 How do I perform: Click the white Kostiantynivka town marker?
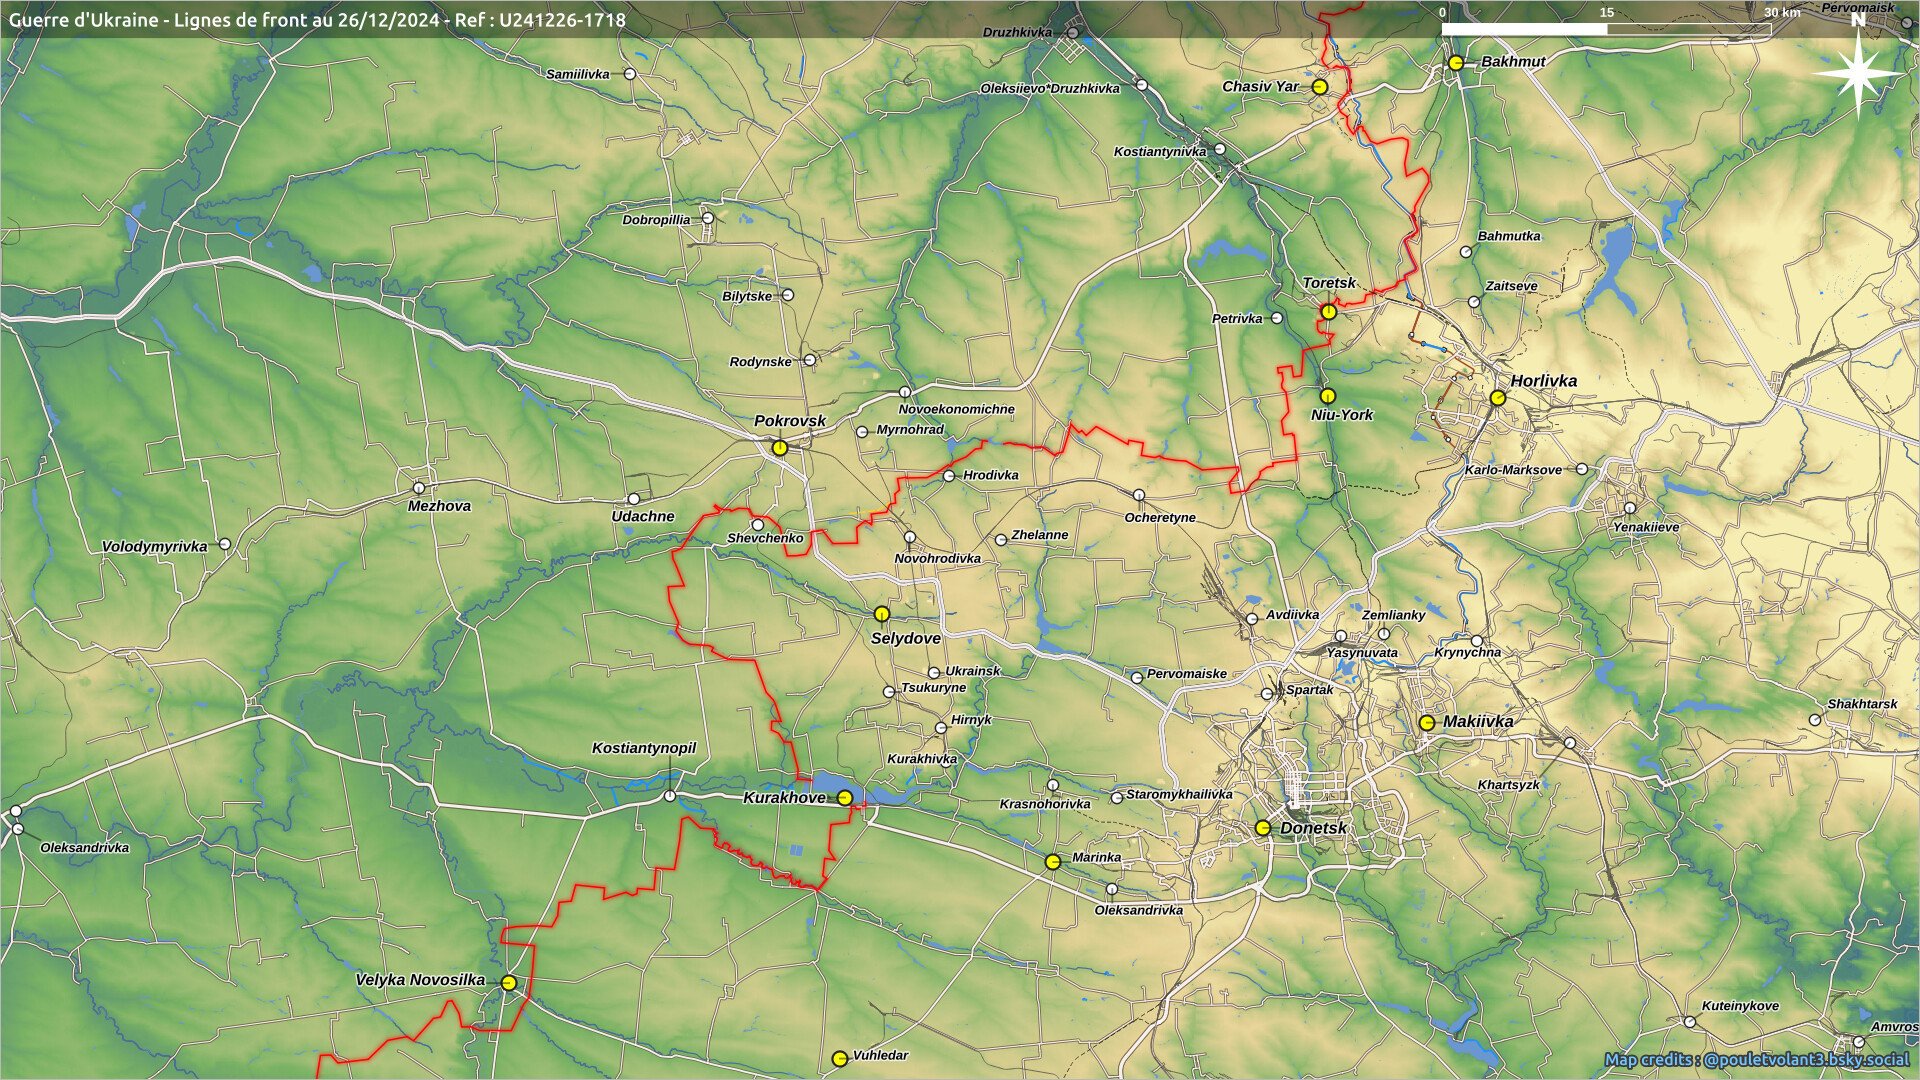[x=1220, y=151]
